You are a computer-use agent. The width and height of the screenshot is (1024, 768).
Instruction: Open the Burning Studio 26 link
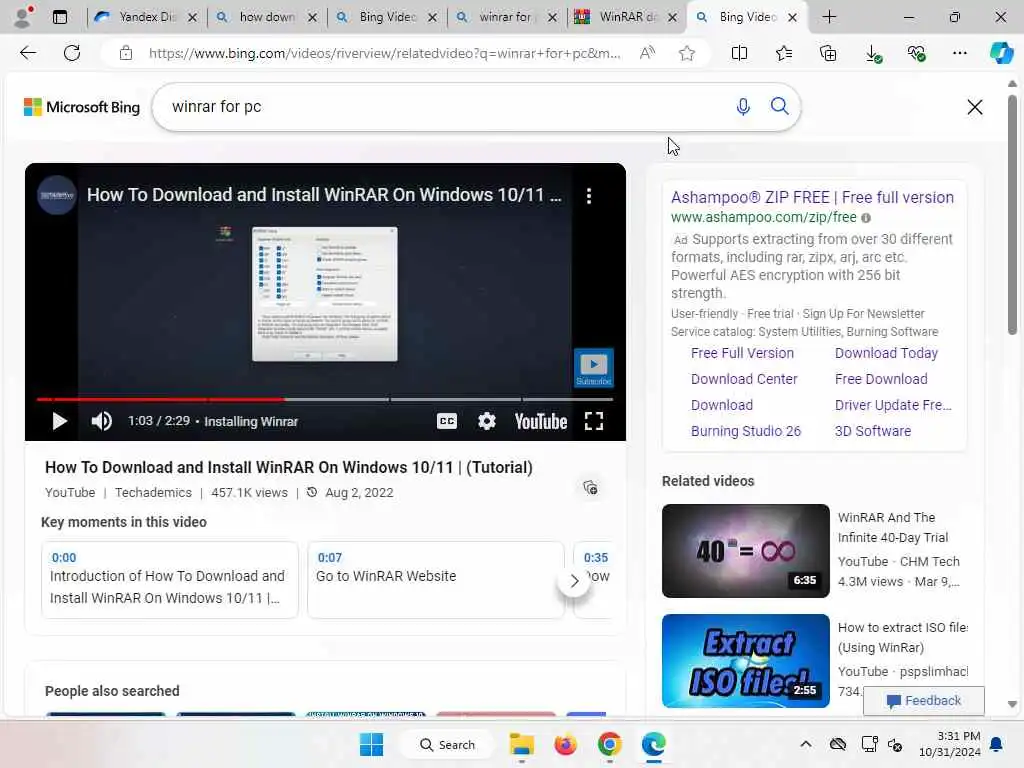[745, 431]
